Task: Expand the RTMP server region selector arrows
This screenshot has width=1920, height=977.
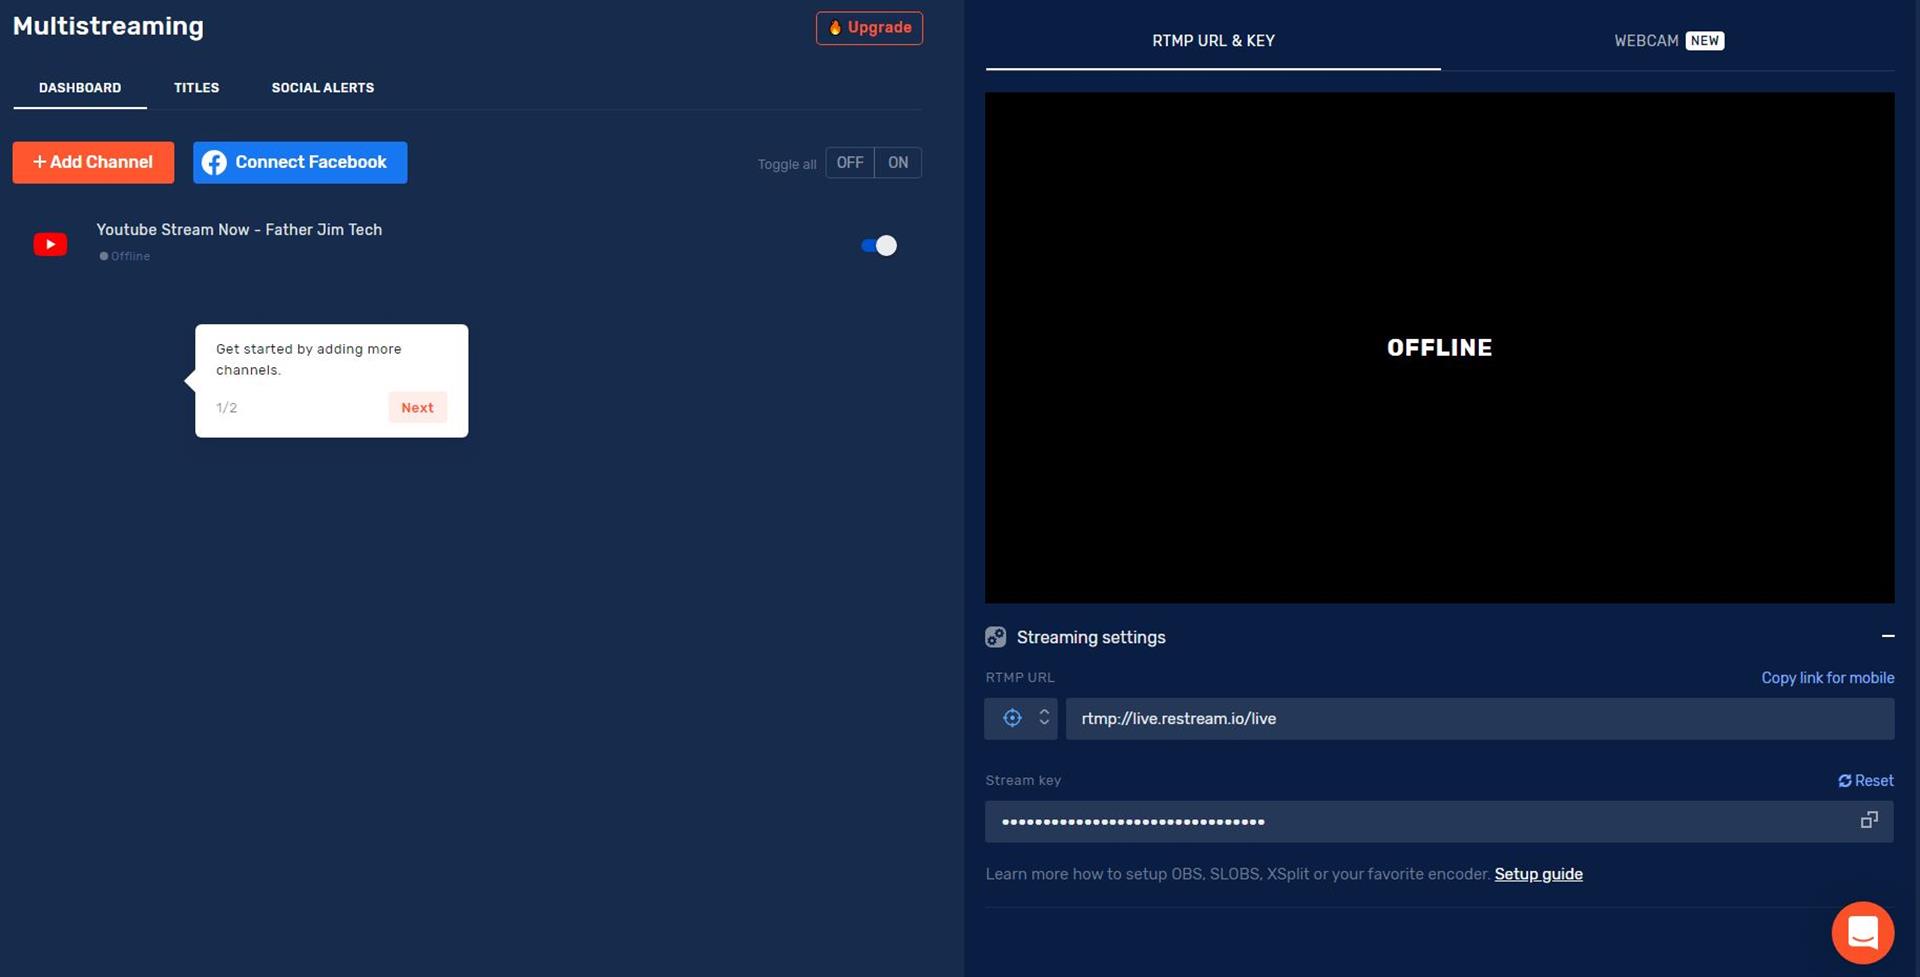Action: (x=1044, y=718)
